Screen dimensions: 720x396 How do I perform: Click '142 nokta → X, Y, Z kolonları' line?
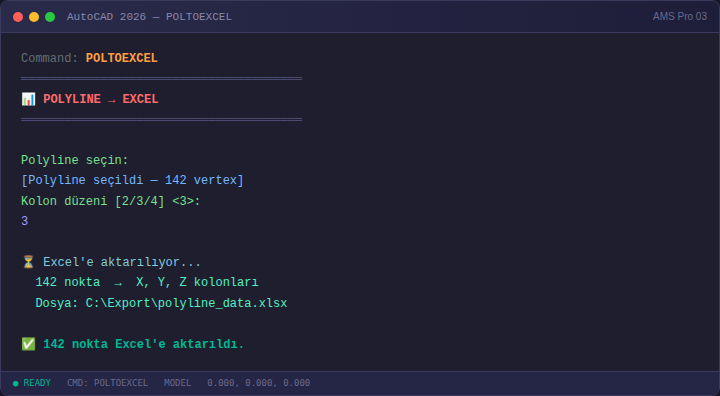tap(147, 282)
